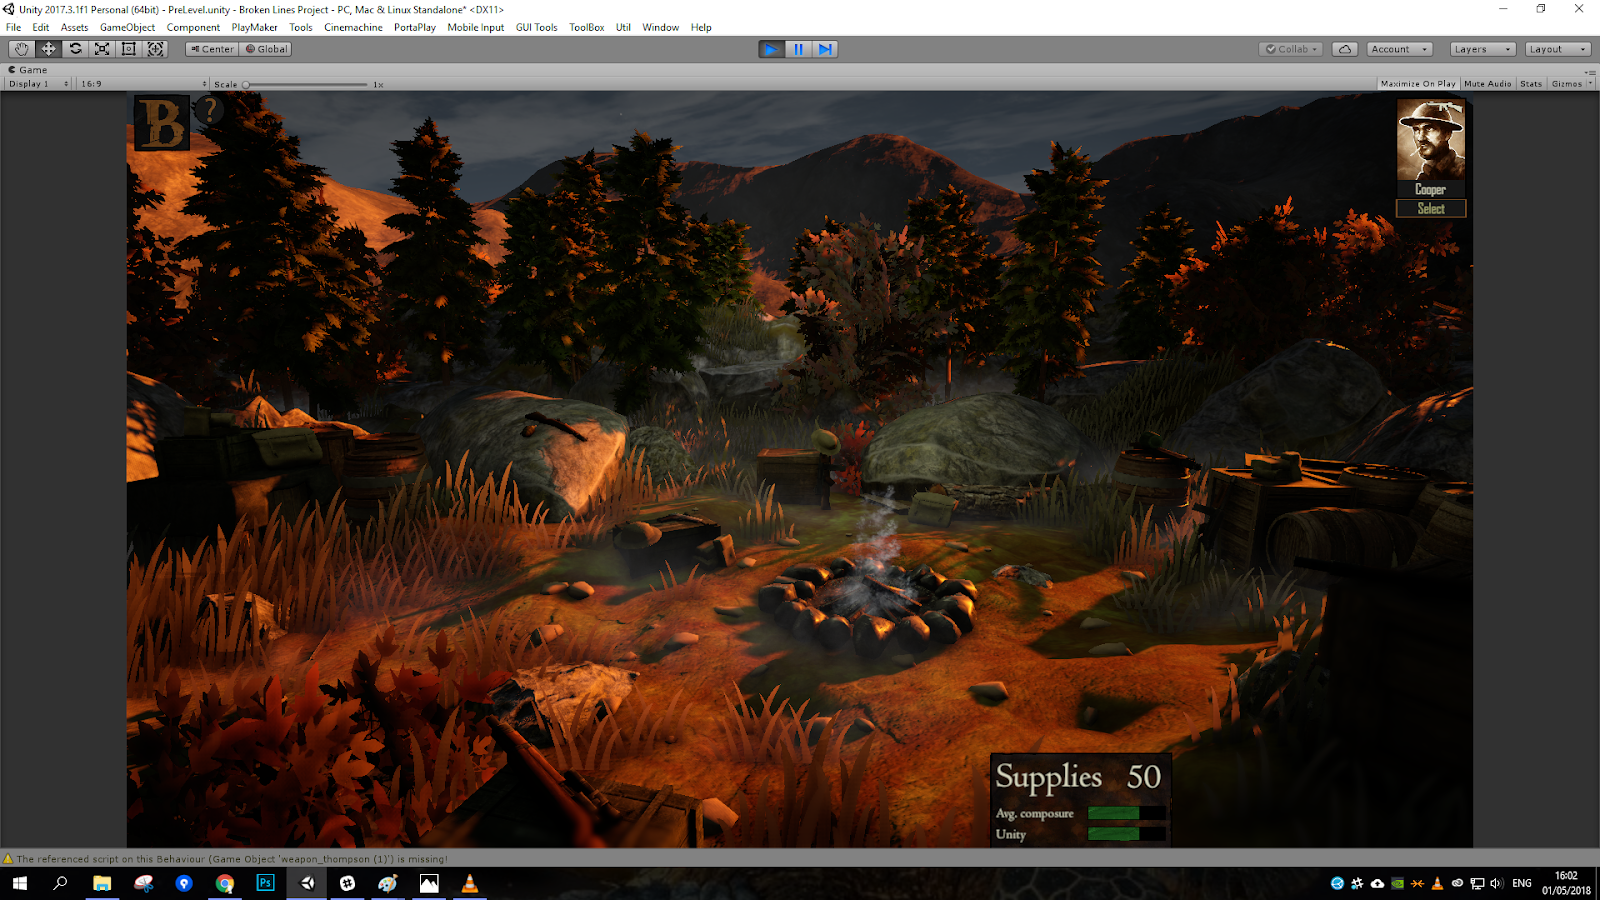Select the Move tool

(x=48, y=49)
